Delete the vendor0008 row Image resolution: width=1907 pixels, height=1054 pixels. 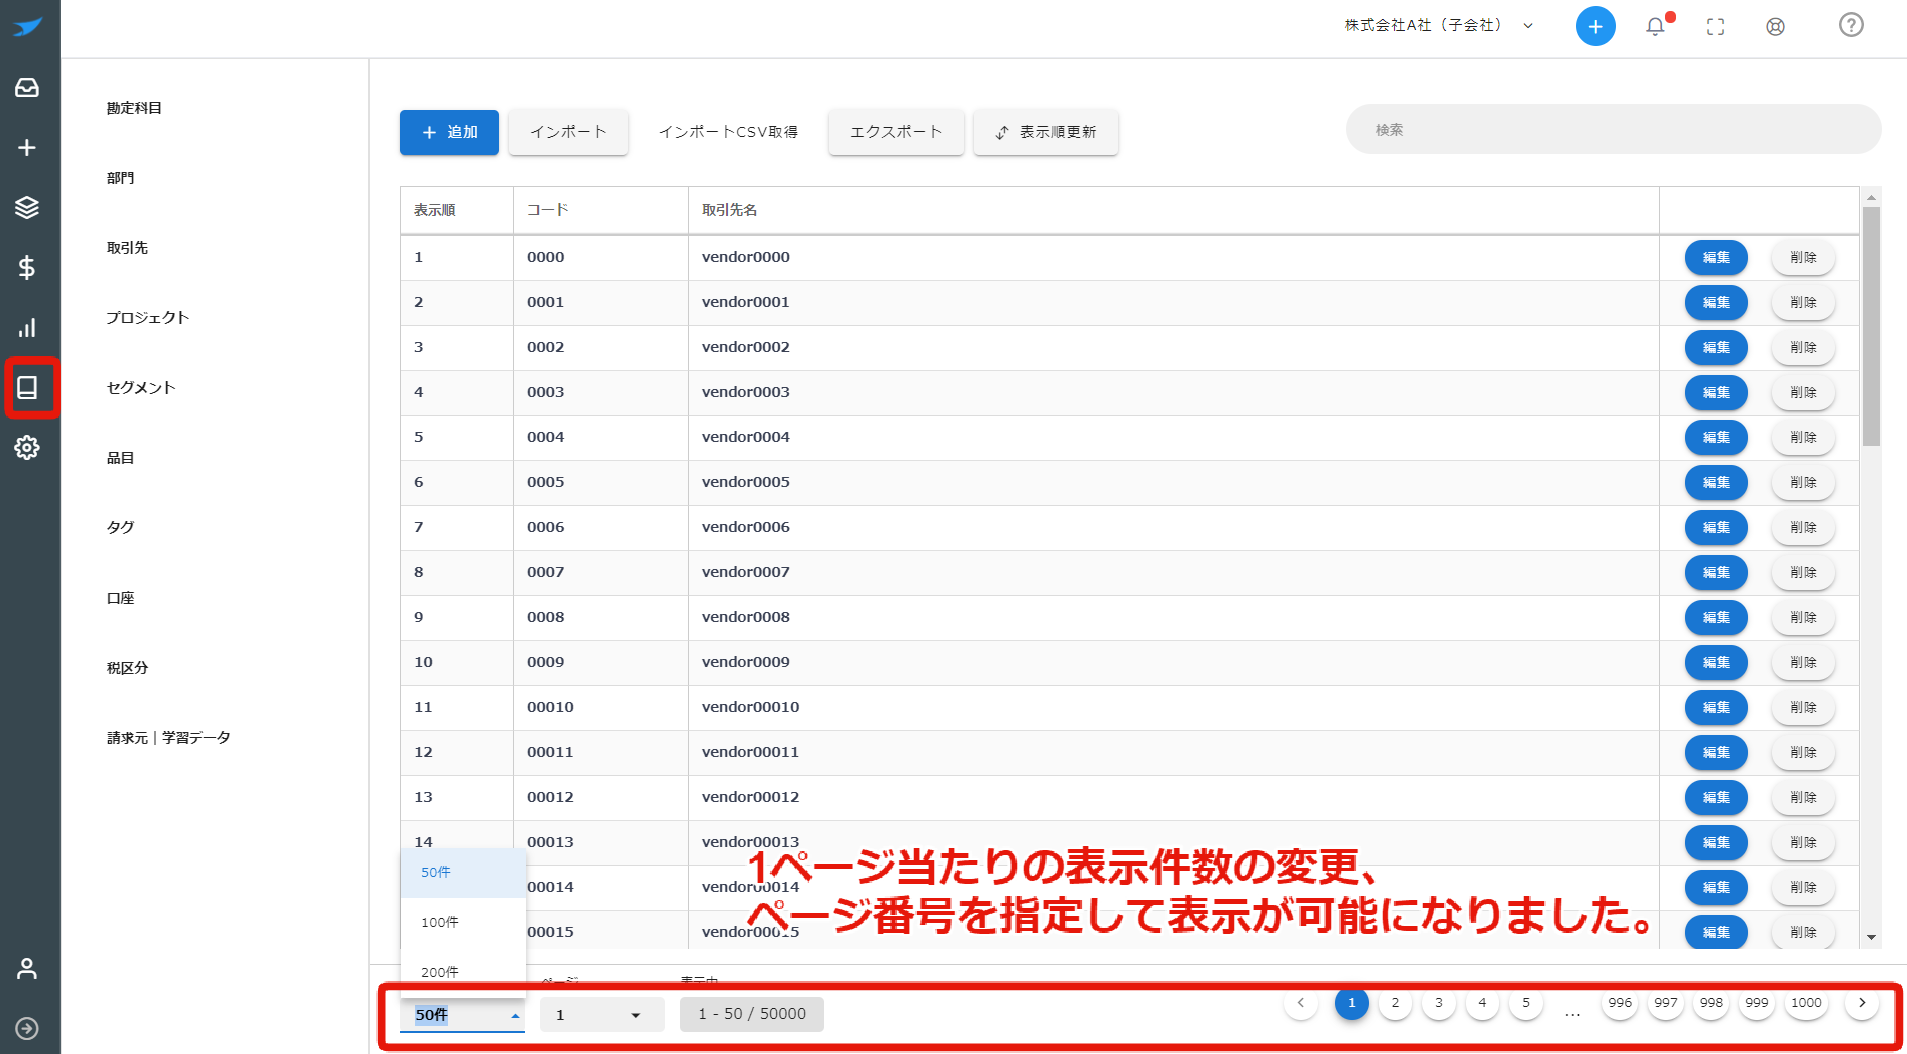(x=1803, y=618)
